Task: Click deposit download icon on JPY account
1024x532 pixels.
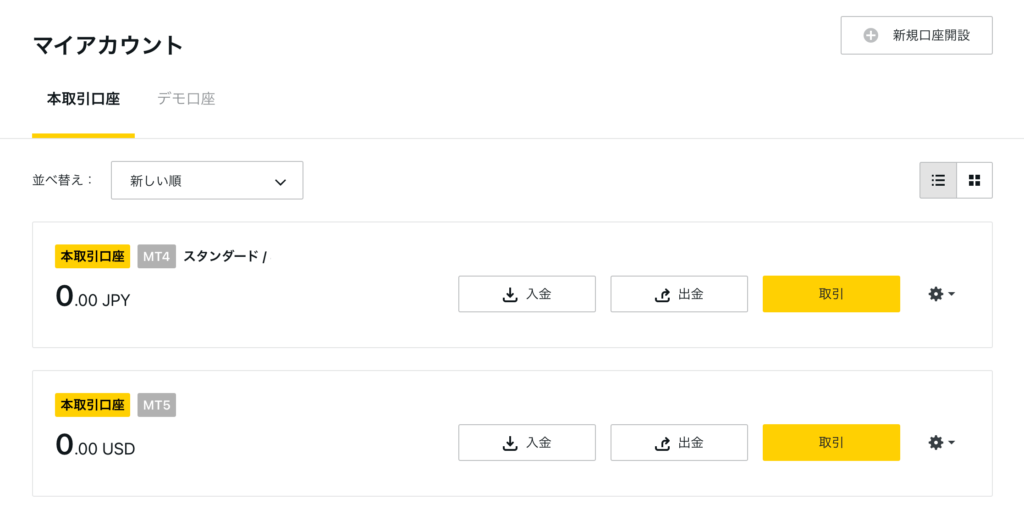Action: [x=510, y=294]
